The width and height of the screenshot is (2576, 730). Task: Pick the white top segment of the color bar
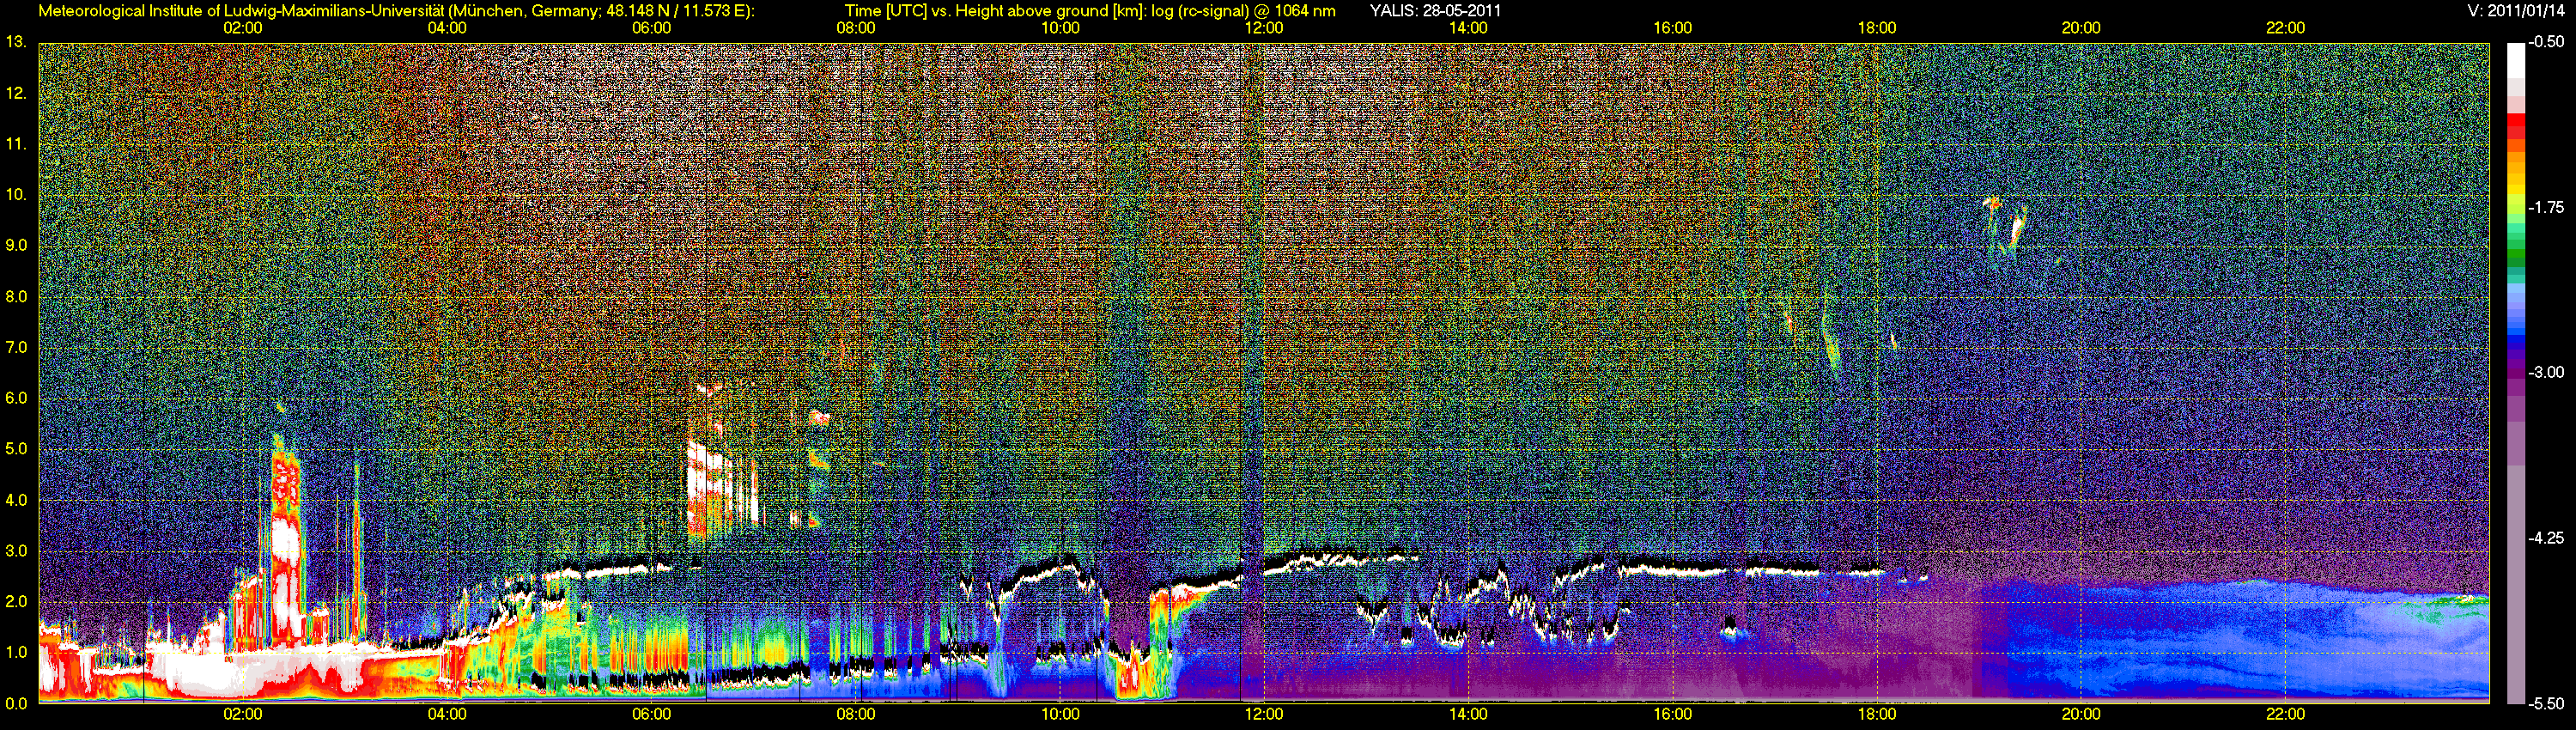point(2515,60)
